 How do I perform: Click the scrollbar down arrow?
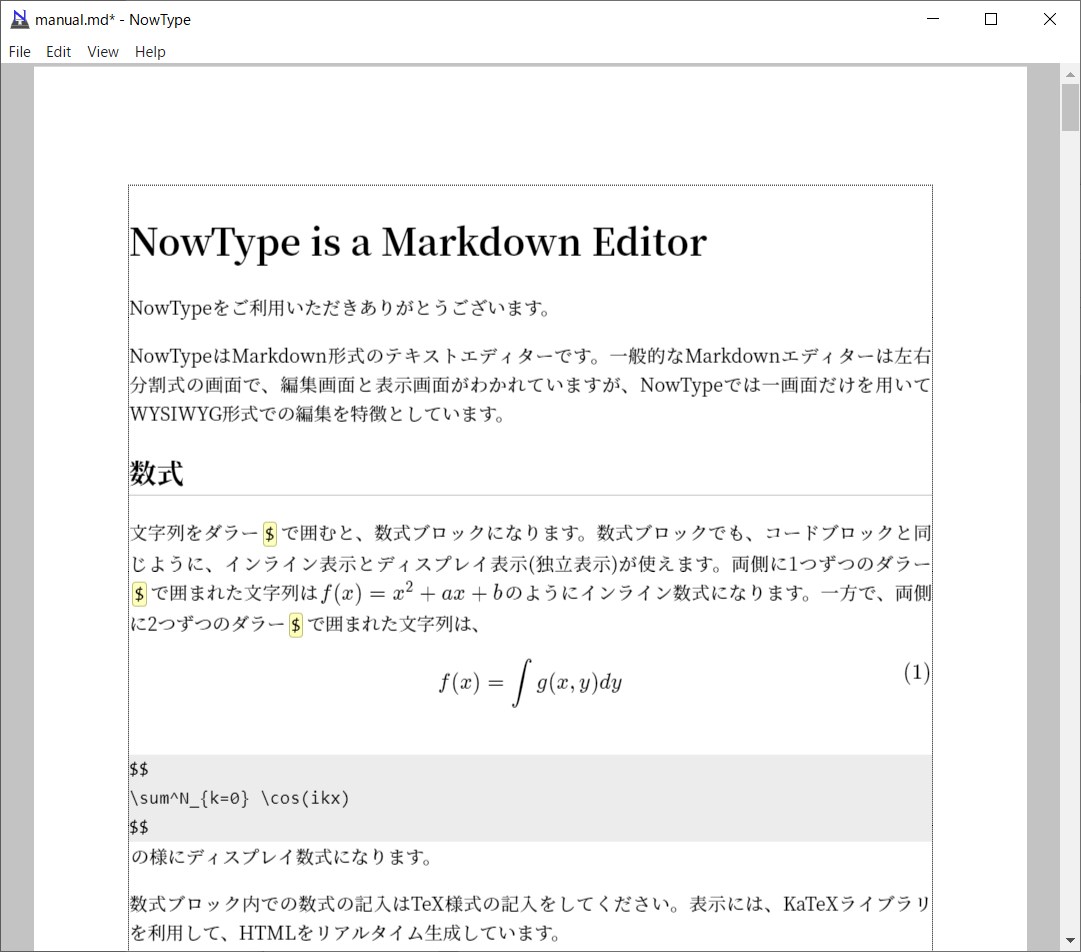[1068, 938]
